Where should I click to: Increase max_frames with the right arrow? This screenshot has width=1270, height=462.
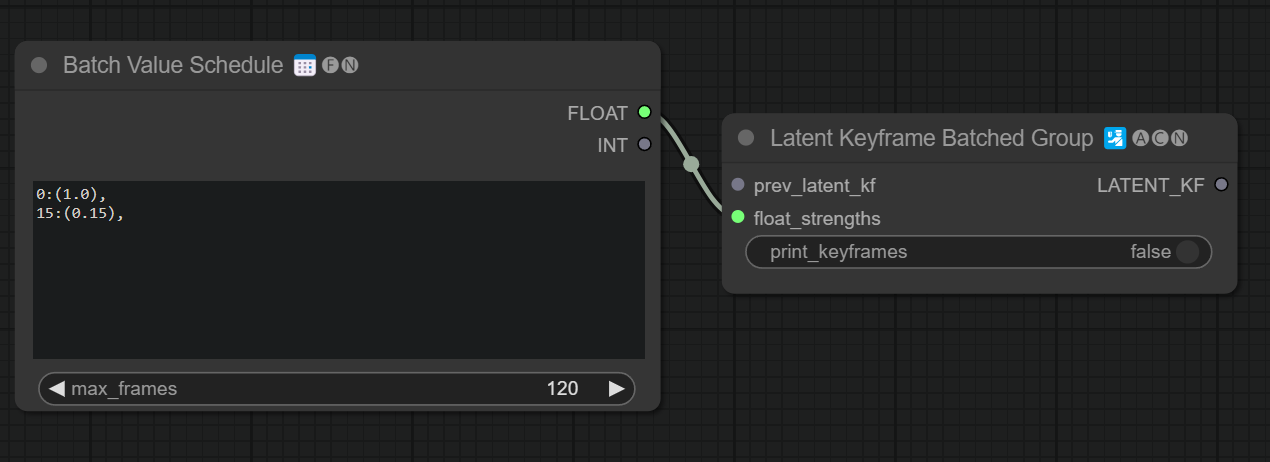[617, 388]
